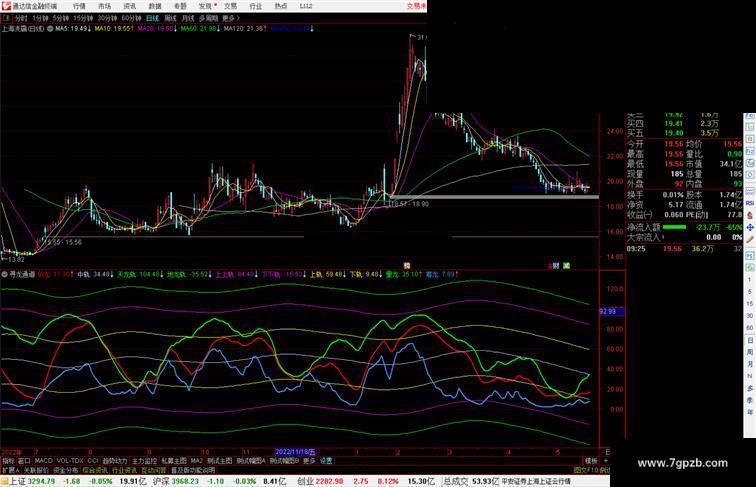Screen dimensions: 756x487
Task: Select the 主力监控 indicator tab
Action: [x=144, y=461]
